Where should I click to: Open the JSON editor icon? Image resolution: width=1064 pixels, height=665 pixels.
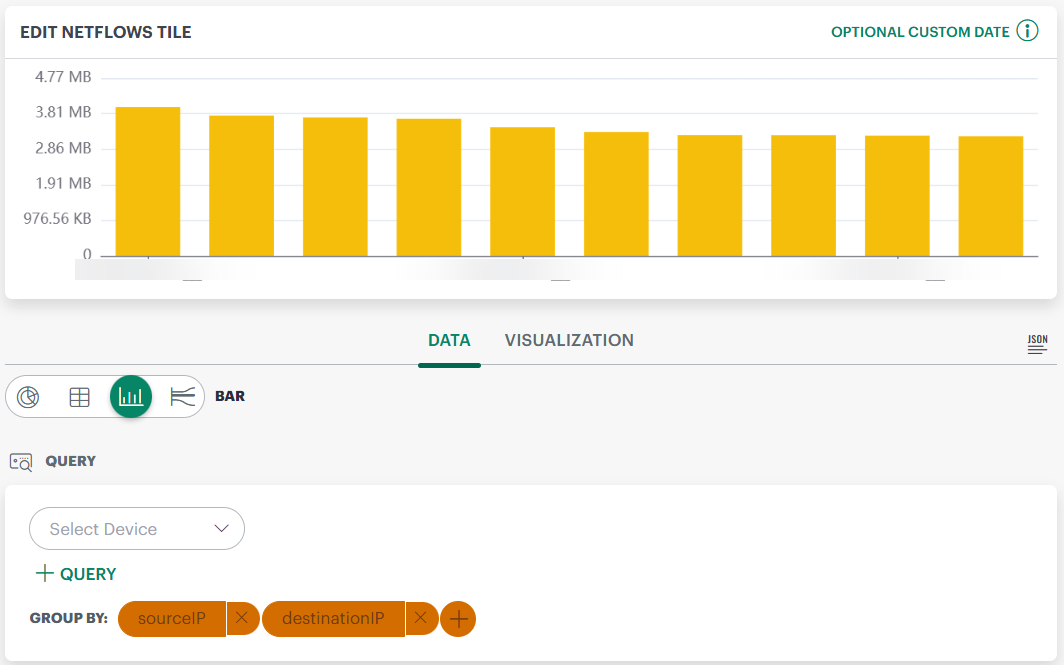click(x=1037, y=345)
